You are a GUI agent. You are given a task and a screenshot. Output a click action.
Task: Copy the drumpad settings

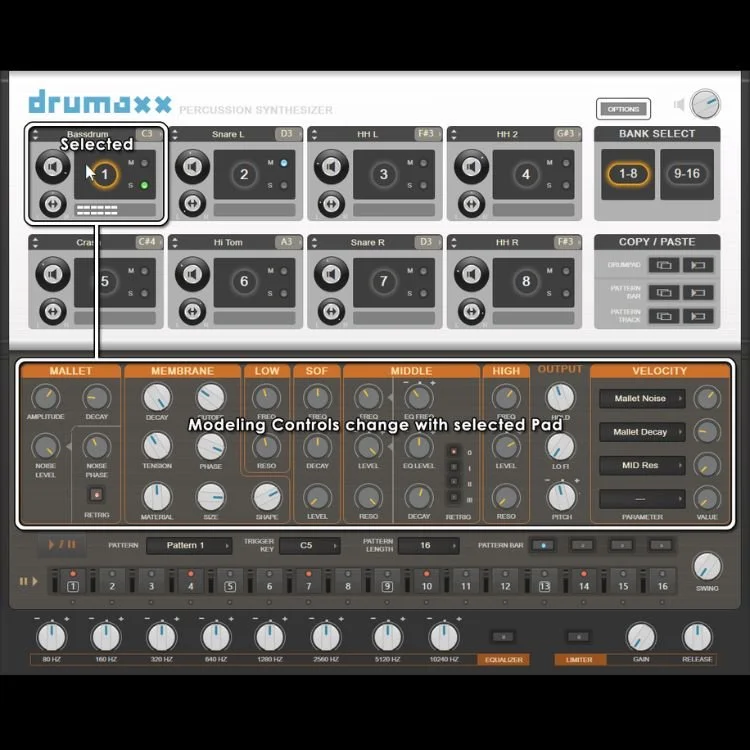tap(664, 265)
